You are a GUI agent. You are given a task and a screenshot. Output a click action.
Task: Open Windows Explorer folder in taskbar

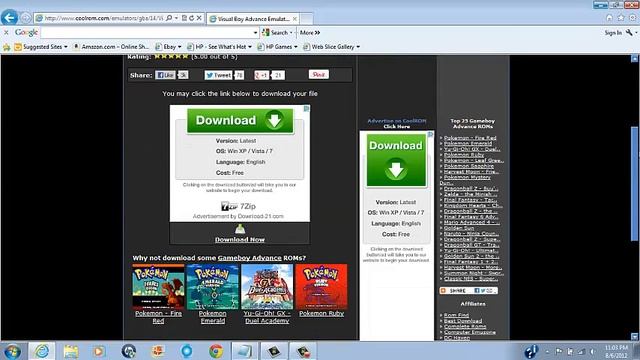(x=71, y=351)
